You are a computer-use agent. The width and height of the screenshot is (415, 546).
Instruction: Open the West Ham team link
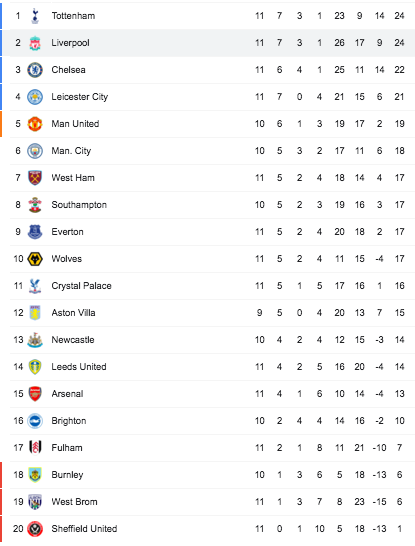pos(73,178)
